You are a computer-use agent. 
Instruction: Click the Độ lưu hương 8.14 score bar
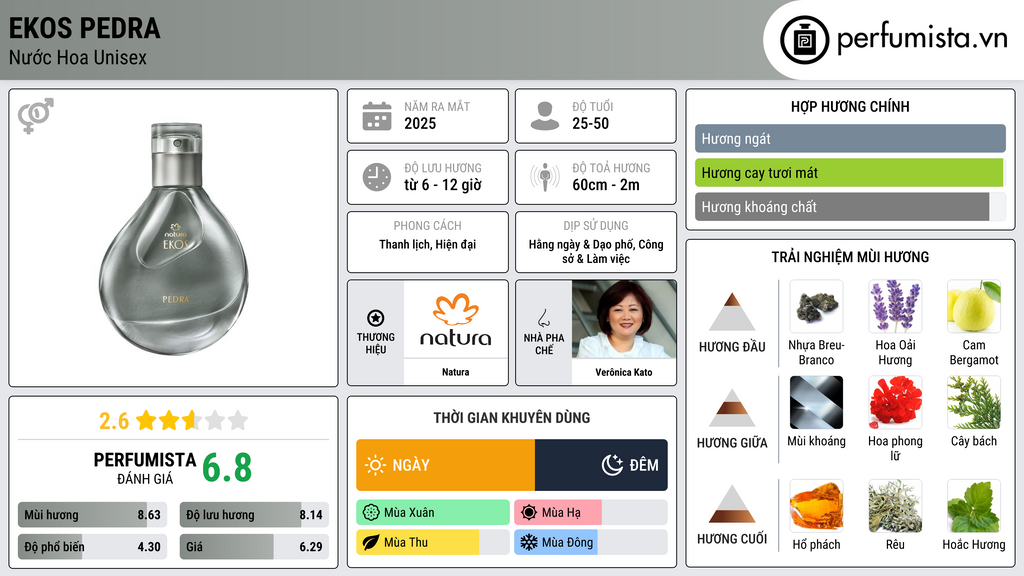click(254, 515)
